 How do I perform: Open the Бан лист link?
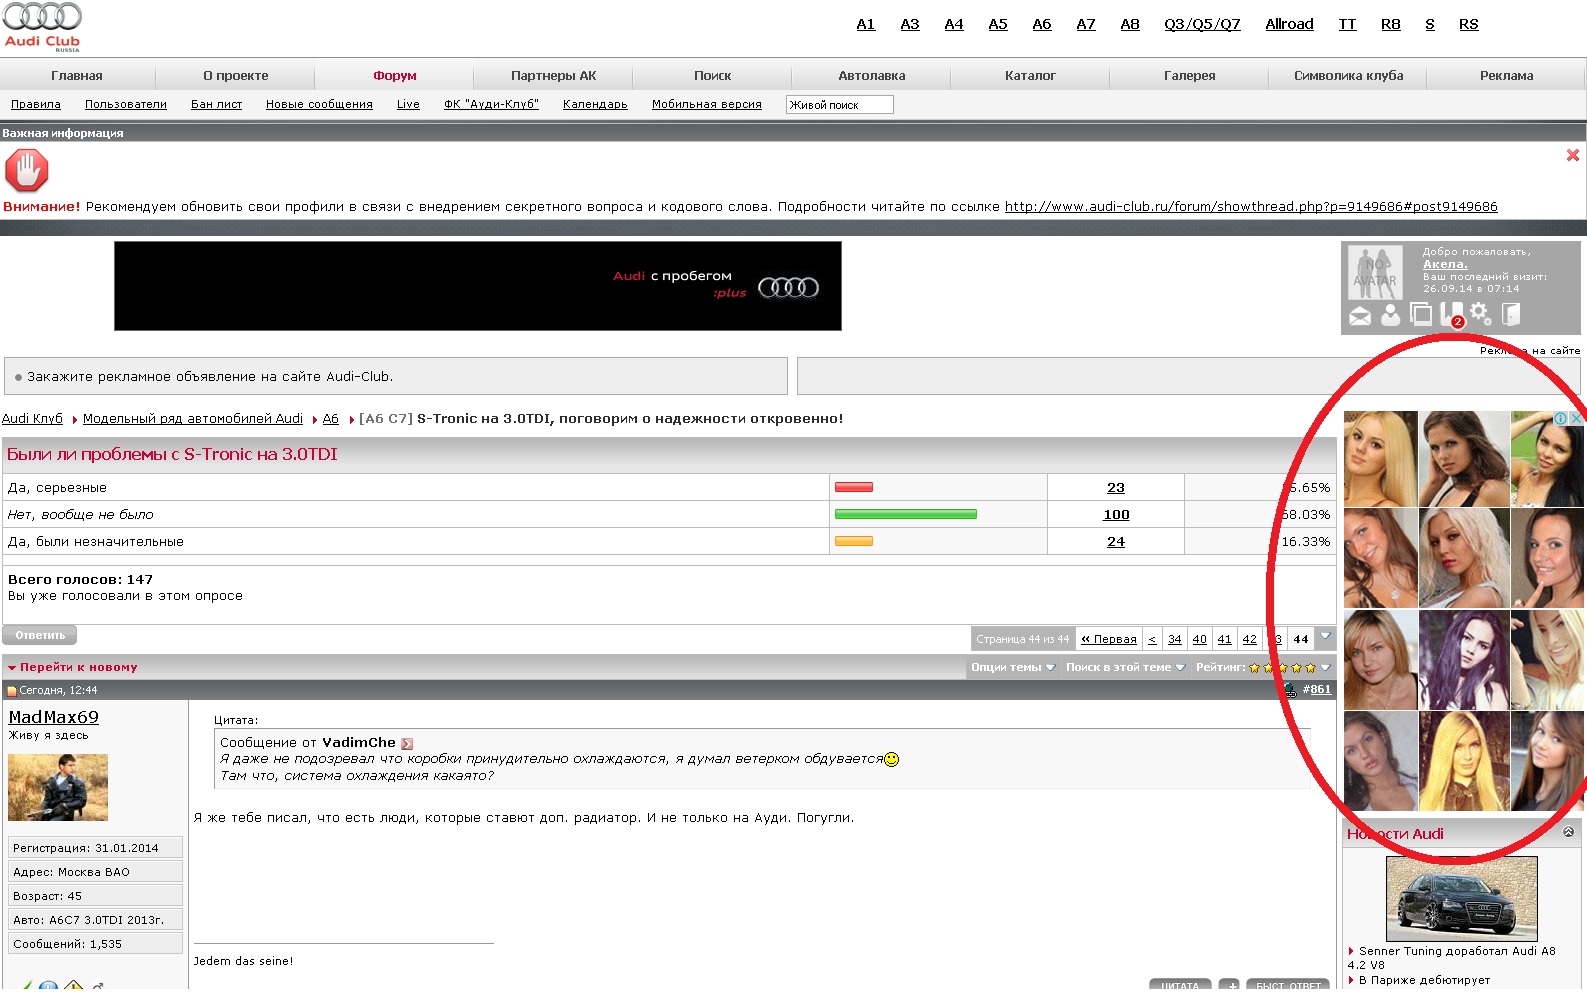point(216,104)
